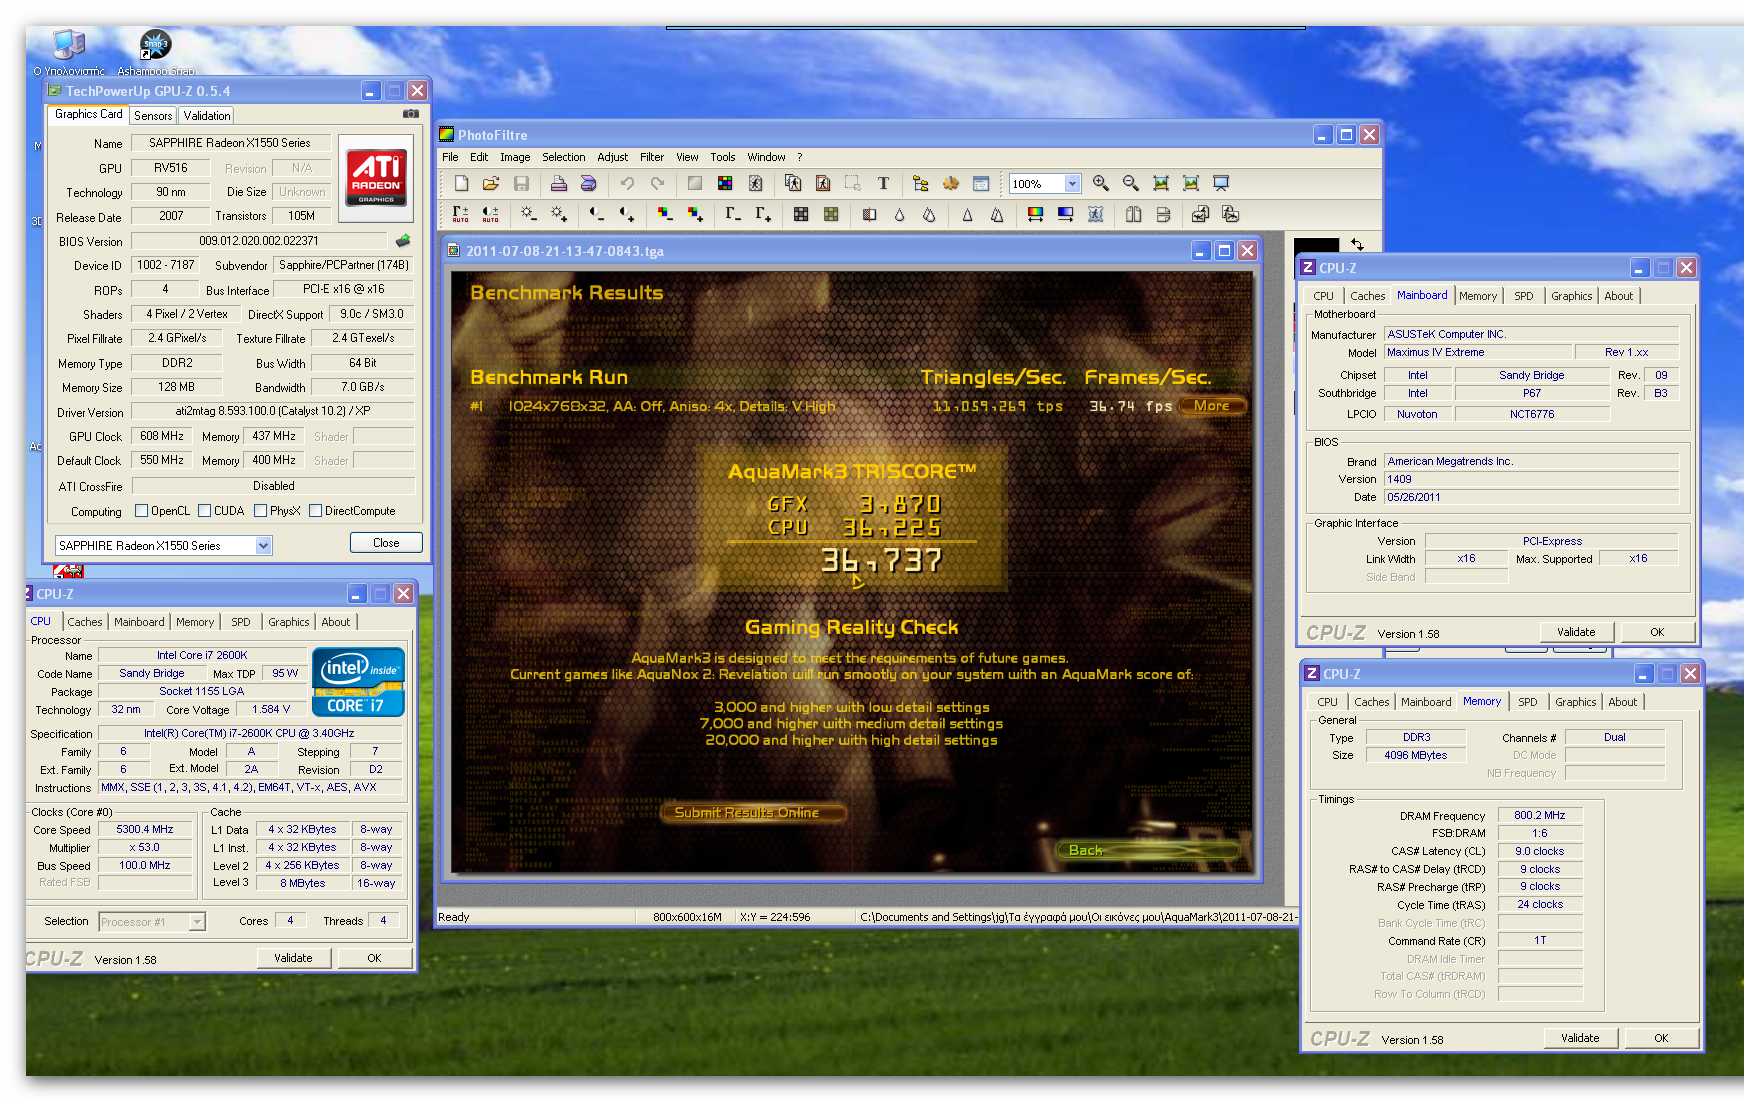Enable the OpenCL checkbox in GPU-Z

(x=141, y=511)
